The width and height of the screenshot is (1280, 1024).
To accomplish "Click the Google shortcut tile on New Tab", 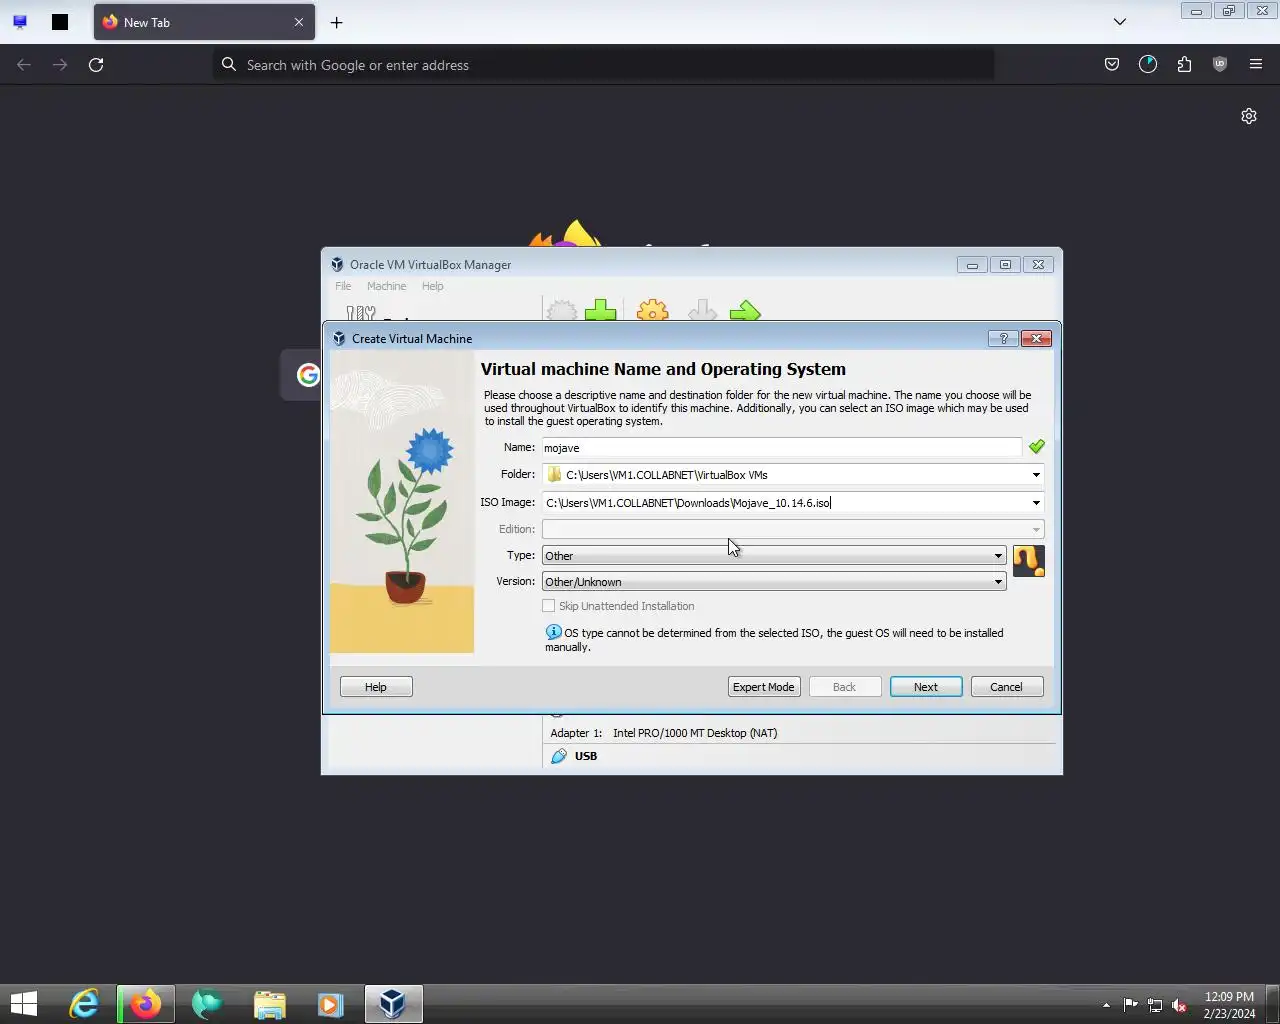I will 308,375.
